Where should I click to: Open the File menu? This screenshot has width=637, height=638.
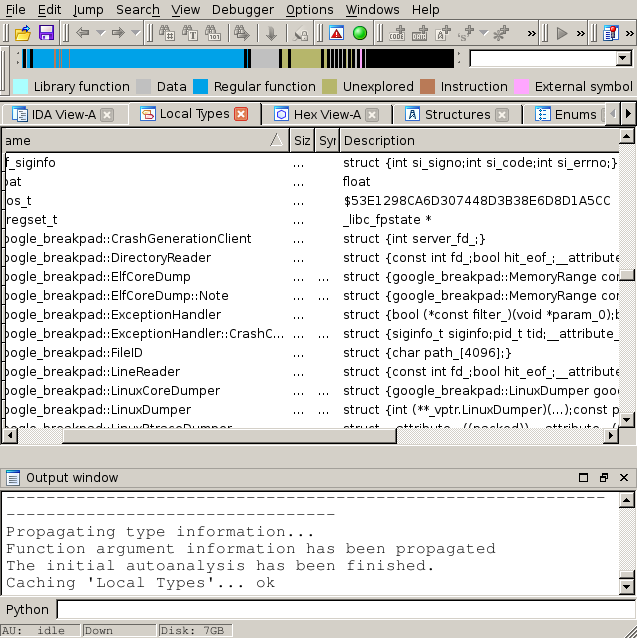point(15,9)
